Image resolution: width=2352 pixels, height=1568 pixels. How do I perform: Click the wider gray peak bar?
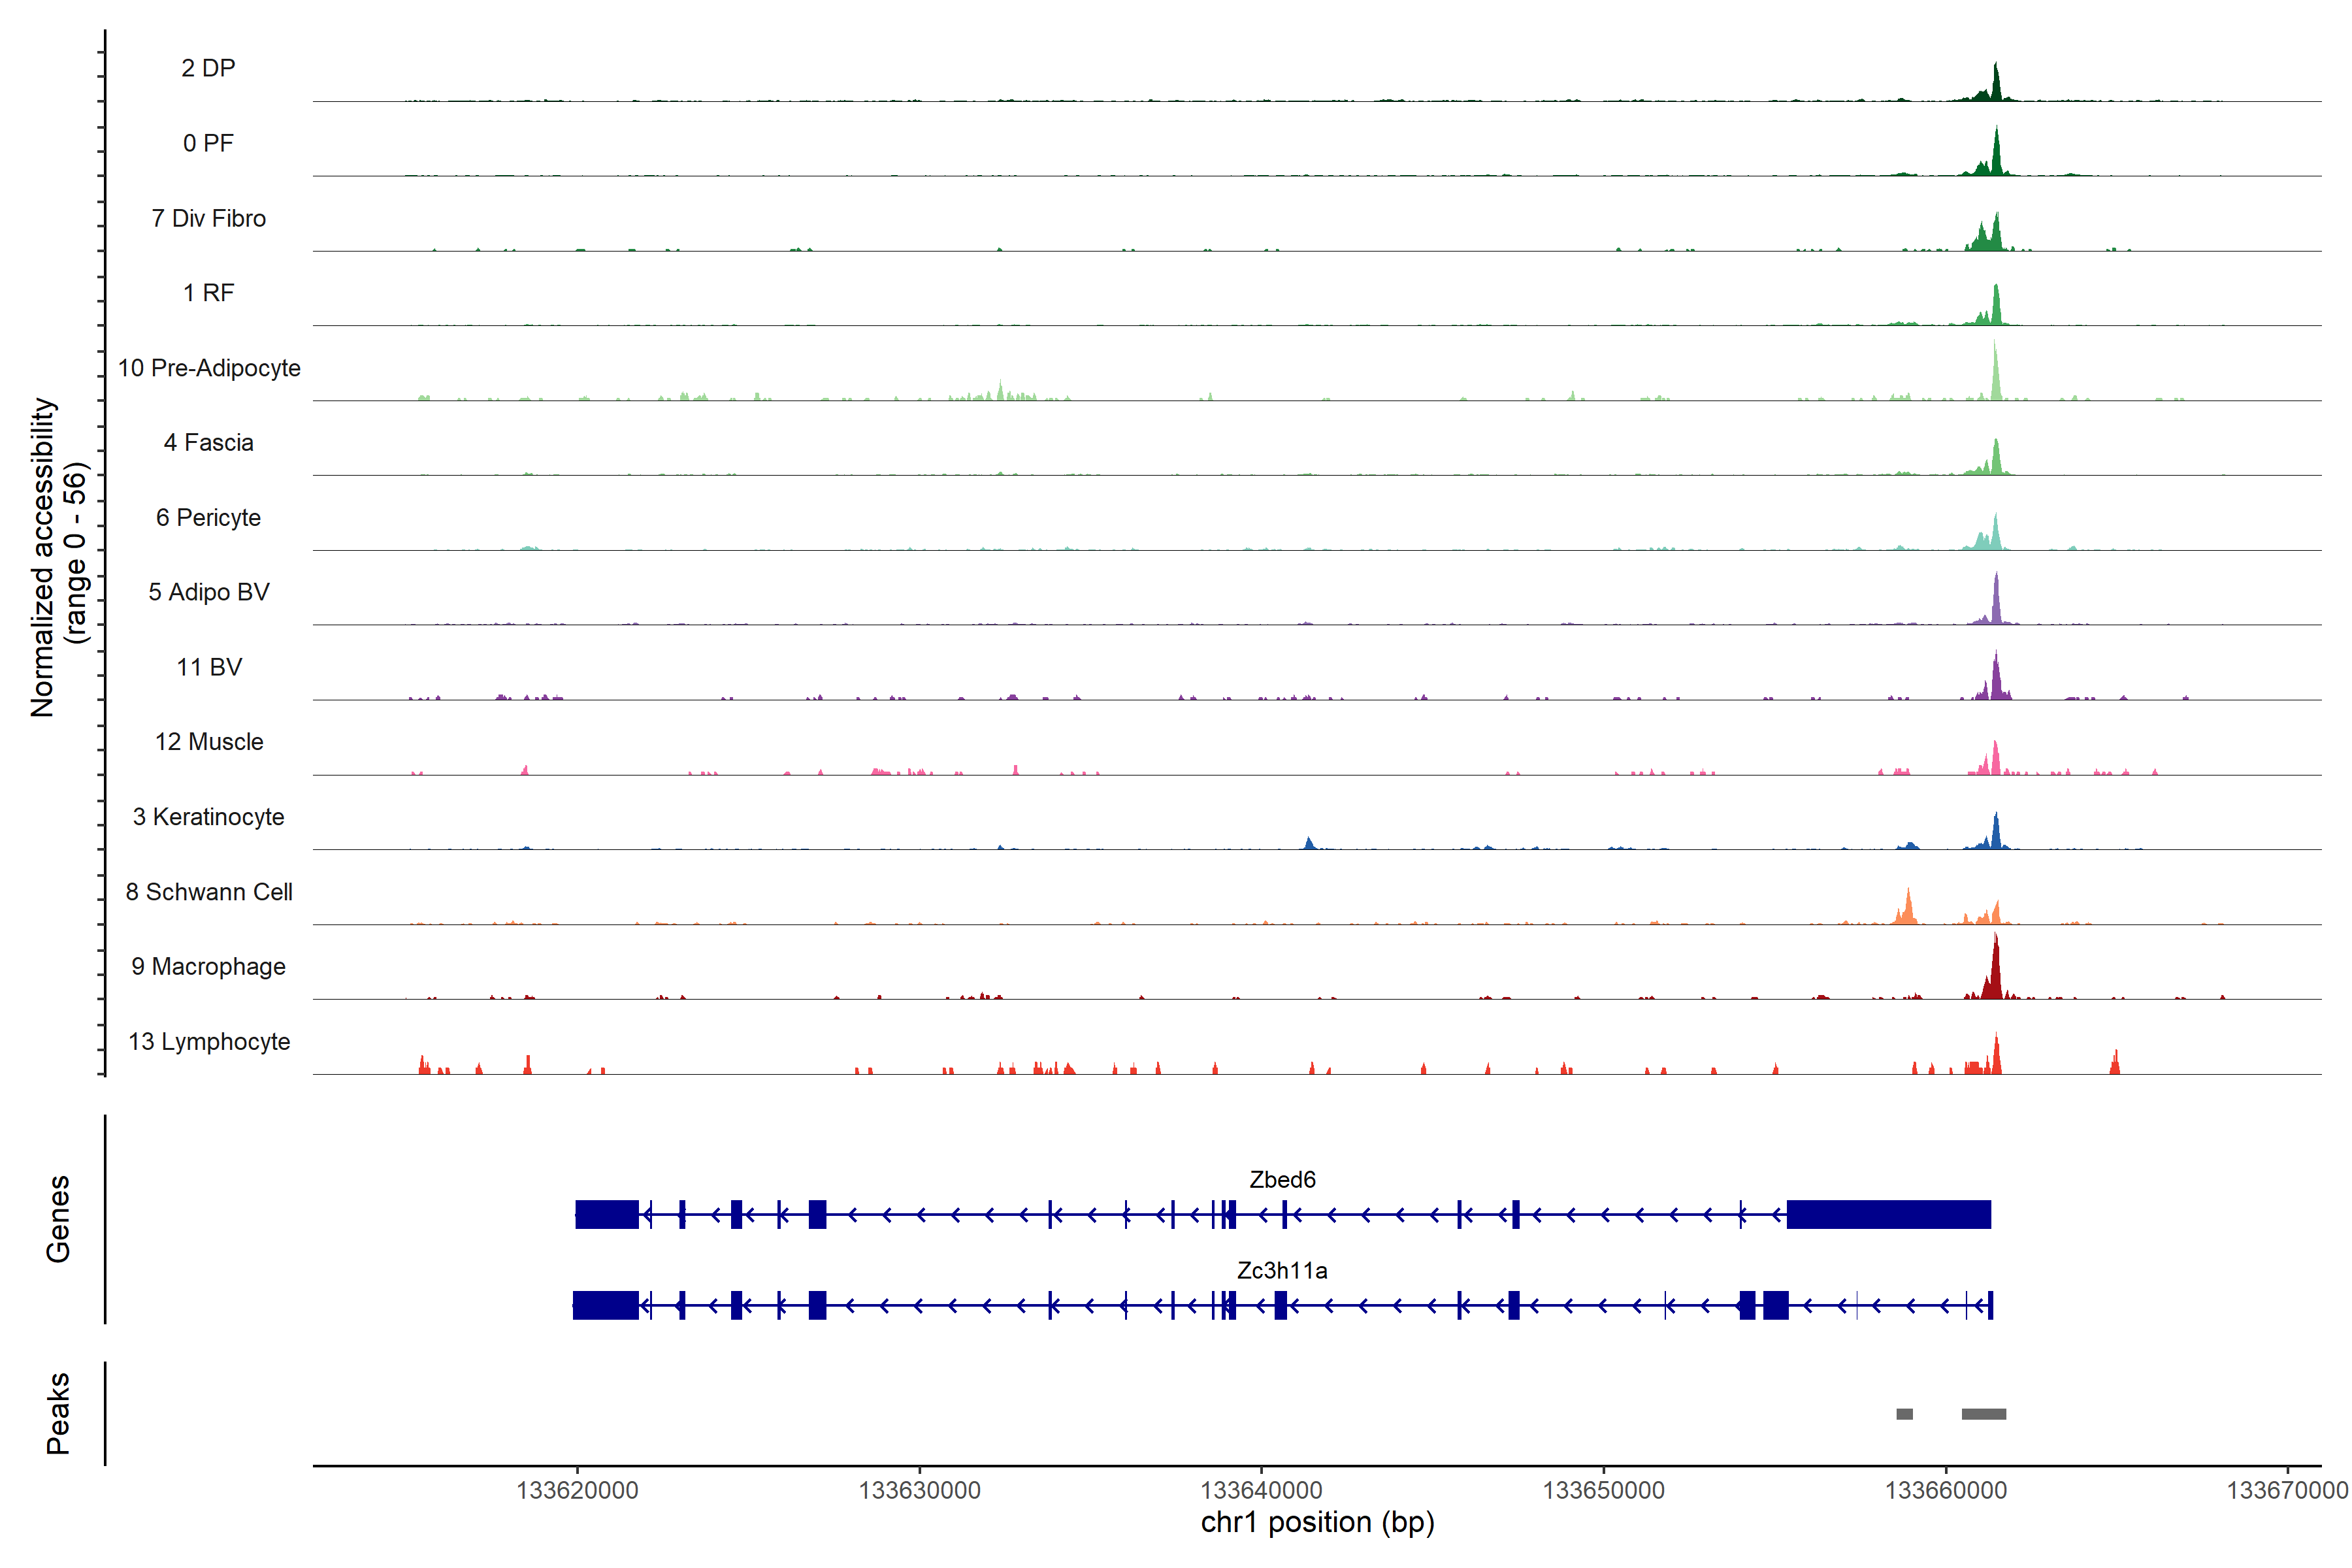(x=1983, y=1414)
